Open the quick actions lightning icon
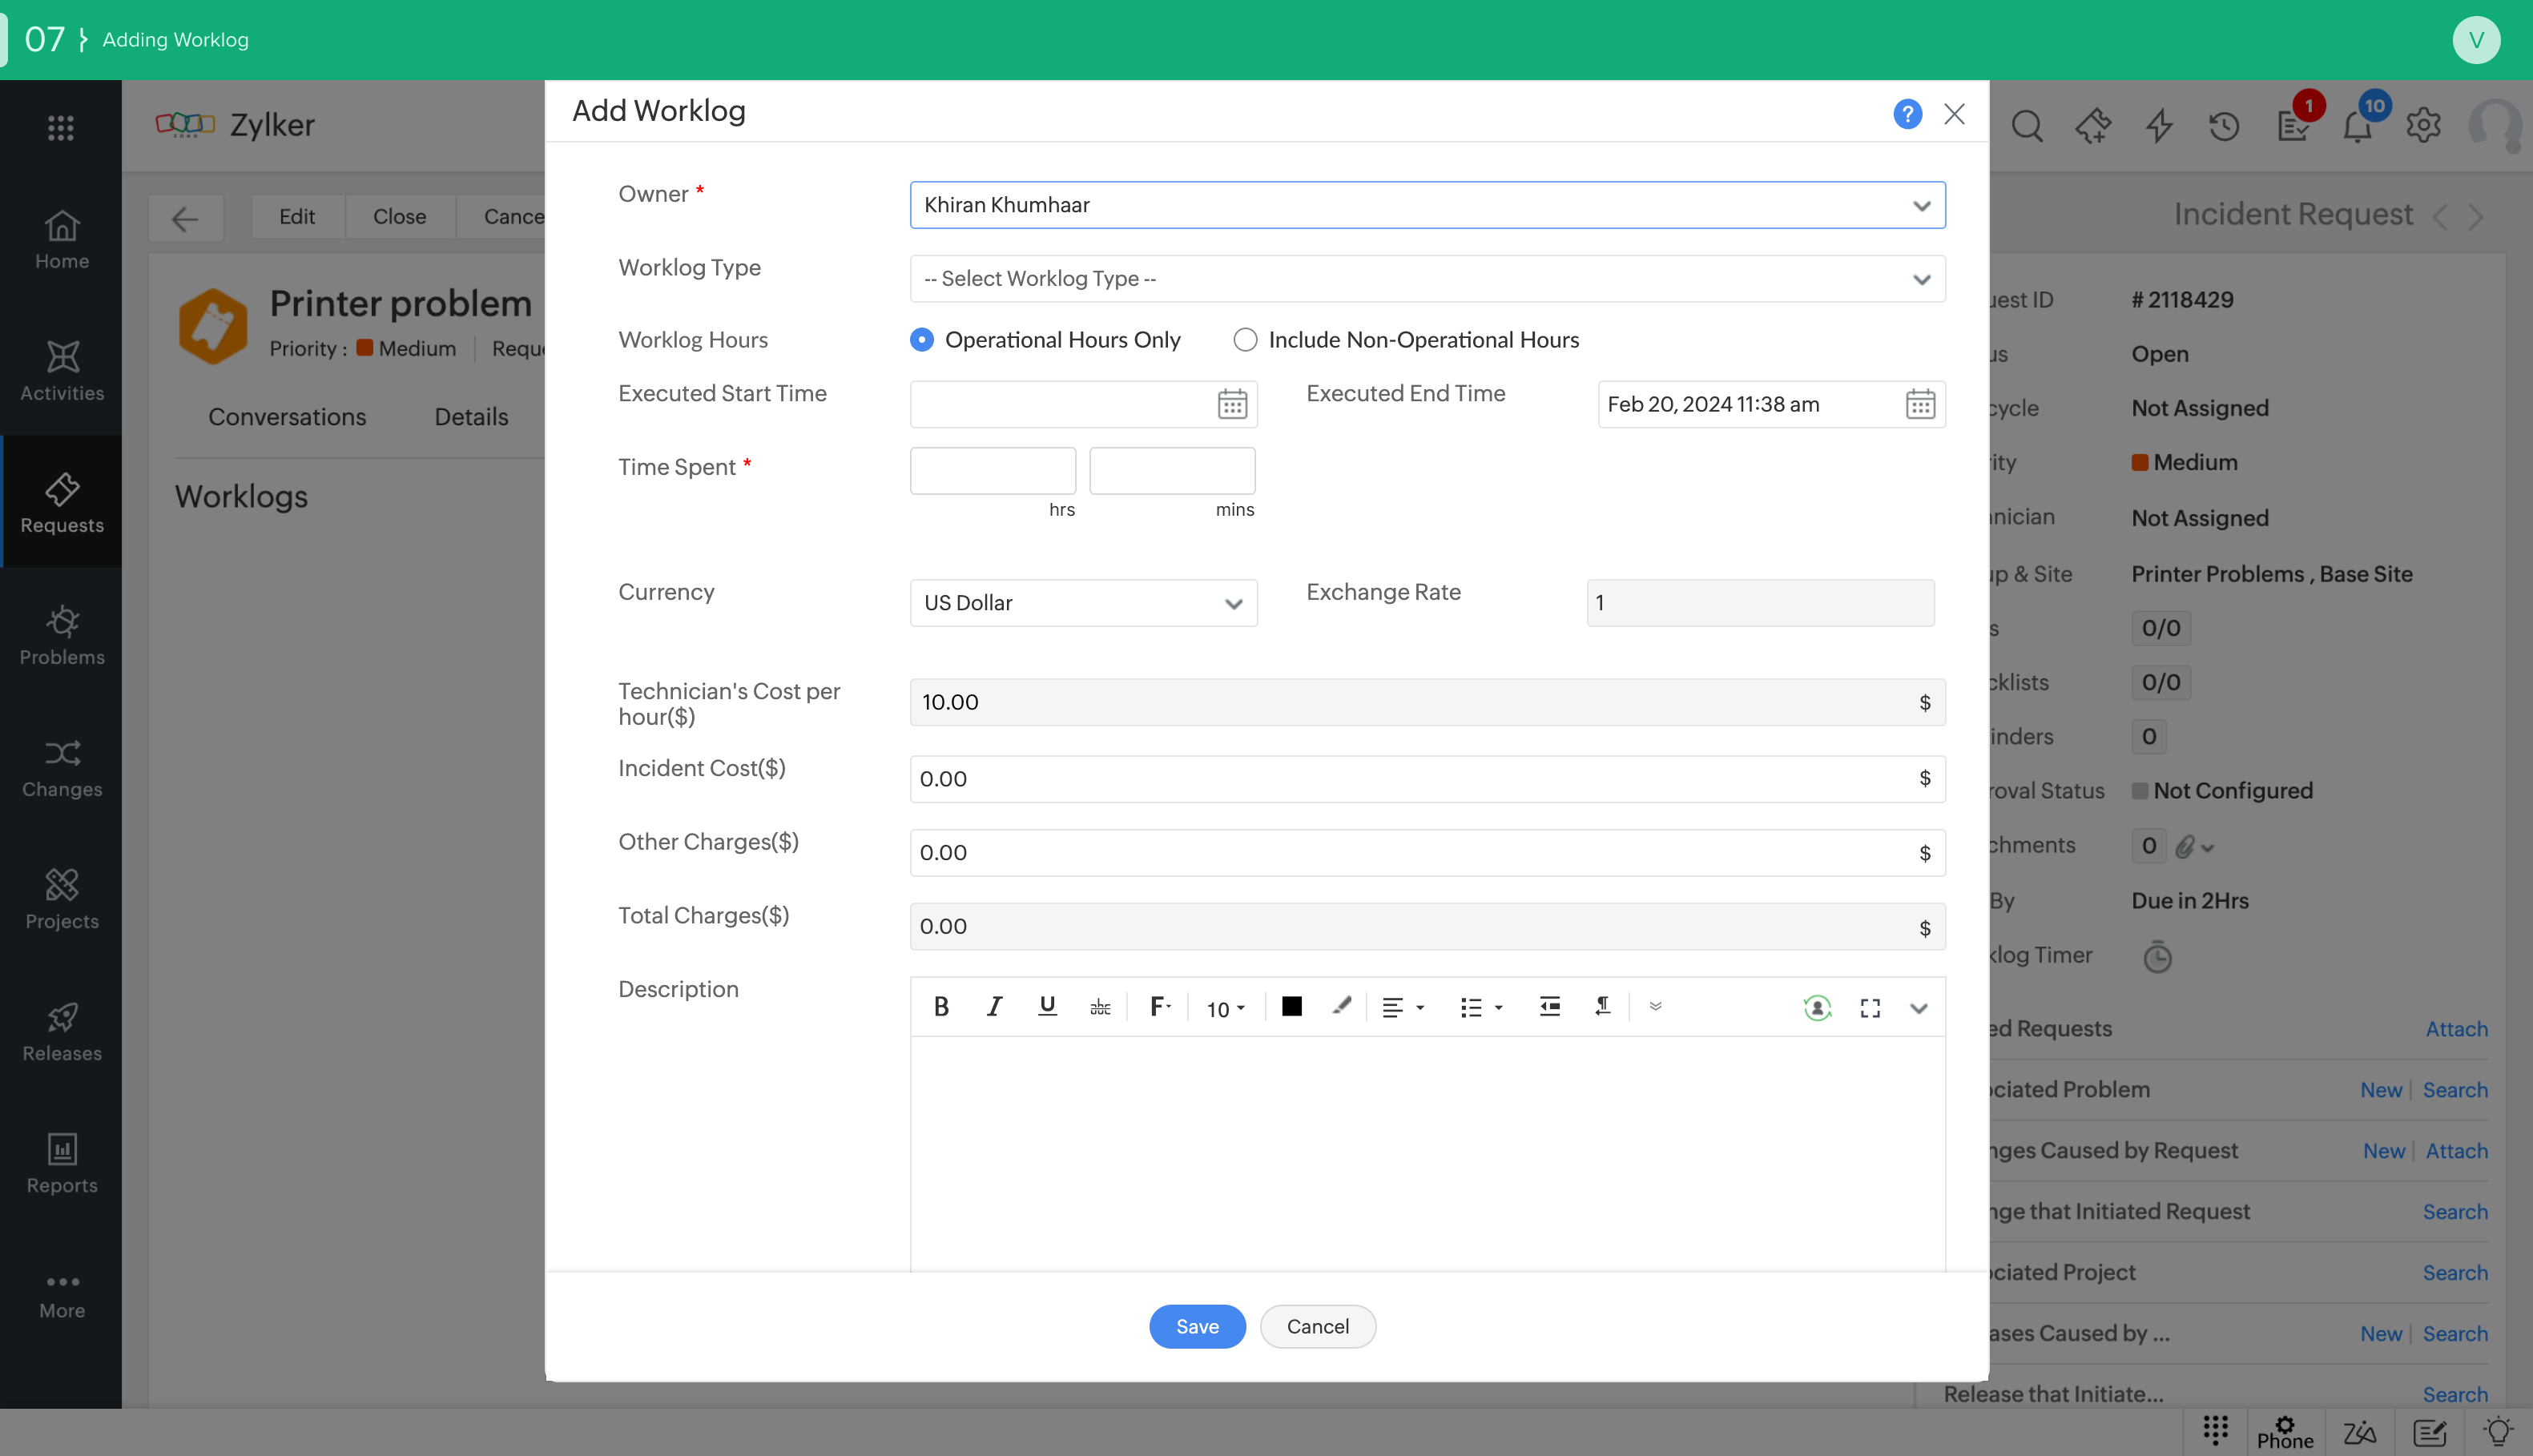 pos(2159,126)
